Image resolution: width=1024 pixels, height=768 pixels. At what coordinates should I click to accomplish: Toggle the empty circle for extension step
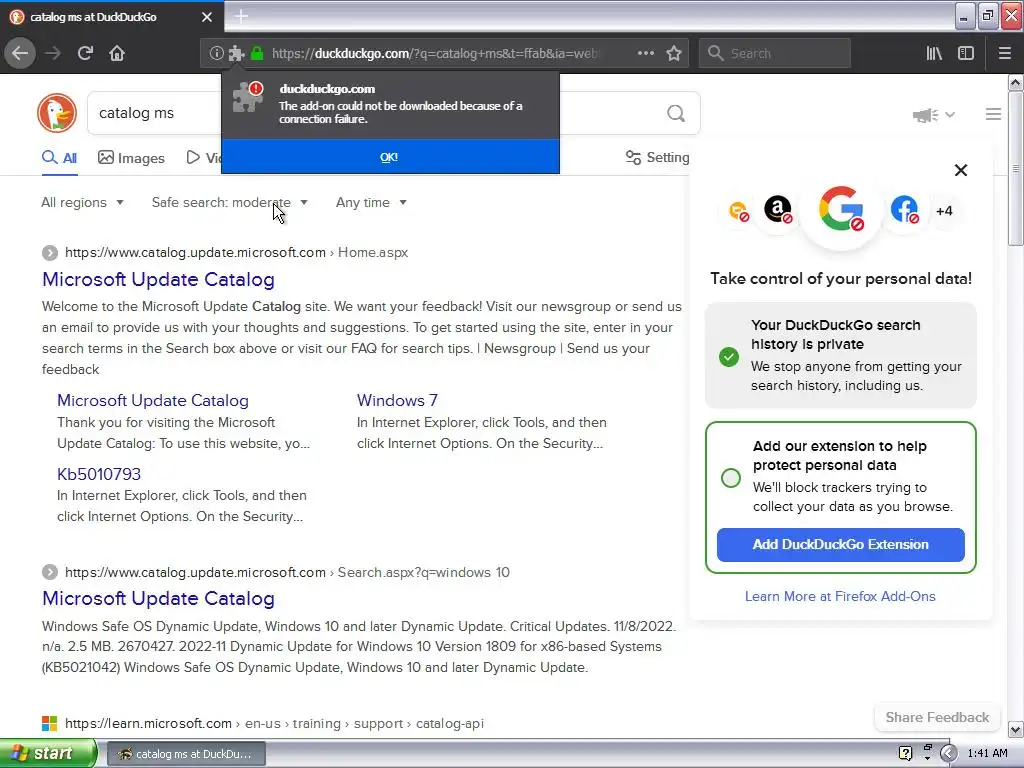(731, 477)
